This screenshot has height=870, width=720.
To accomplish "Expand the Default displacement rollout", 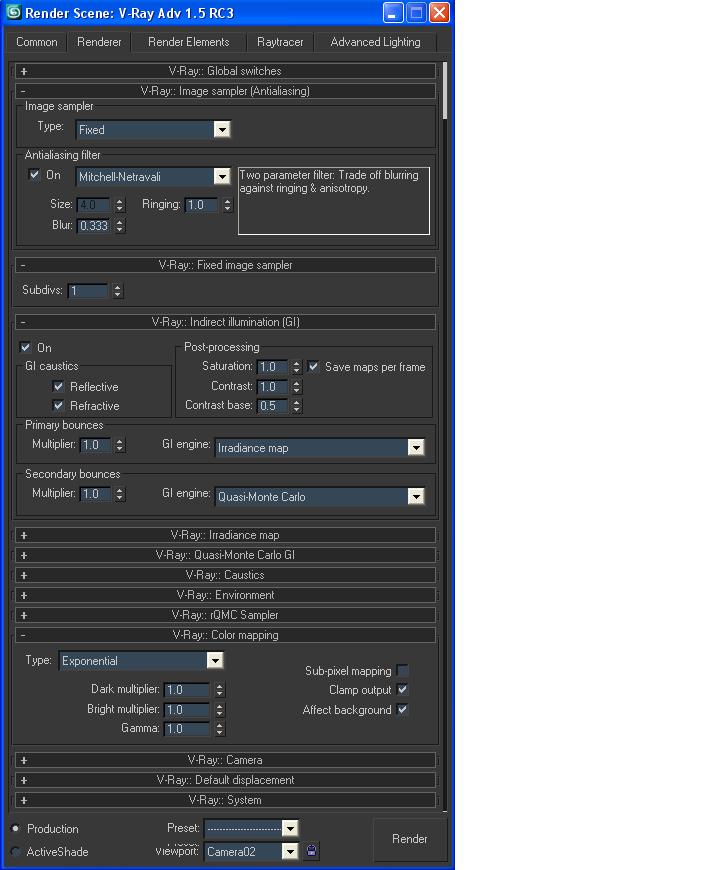I will (x=225, y=780).
